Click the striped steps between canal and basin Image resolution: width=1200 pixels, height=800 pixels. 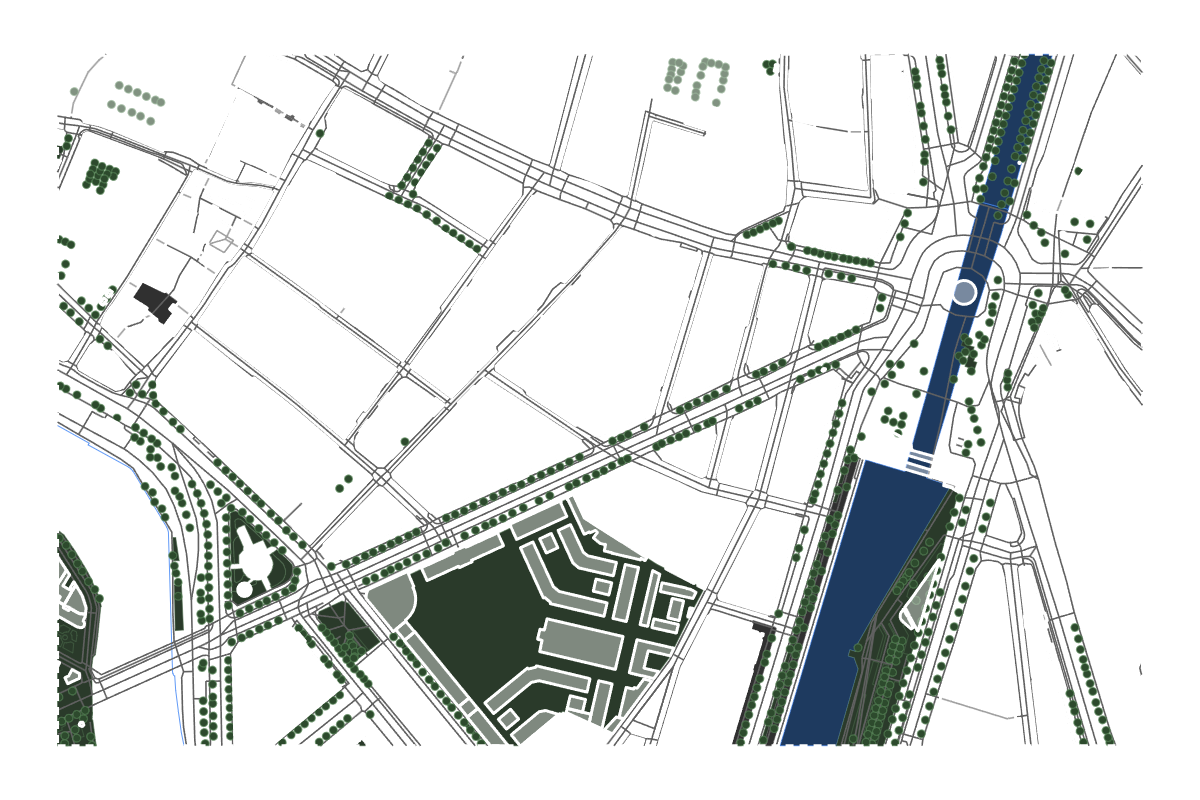pos(920,462)
